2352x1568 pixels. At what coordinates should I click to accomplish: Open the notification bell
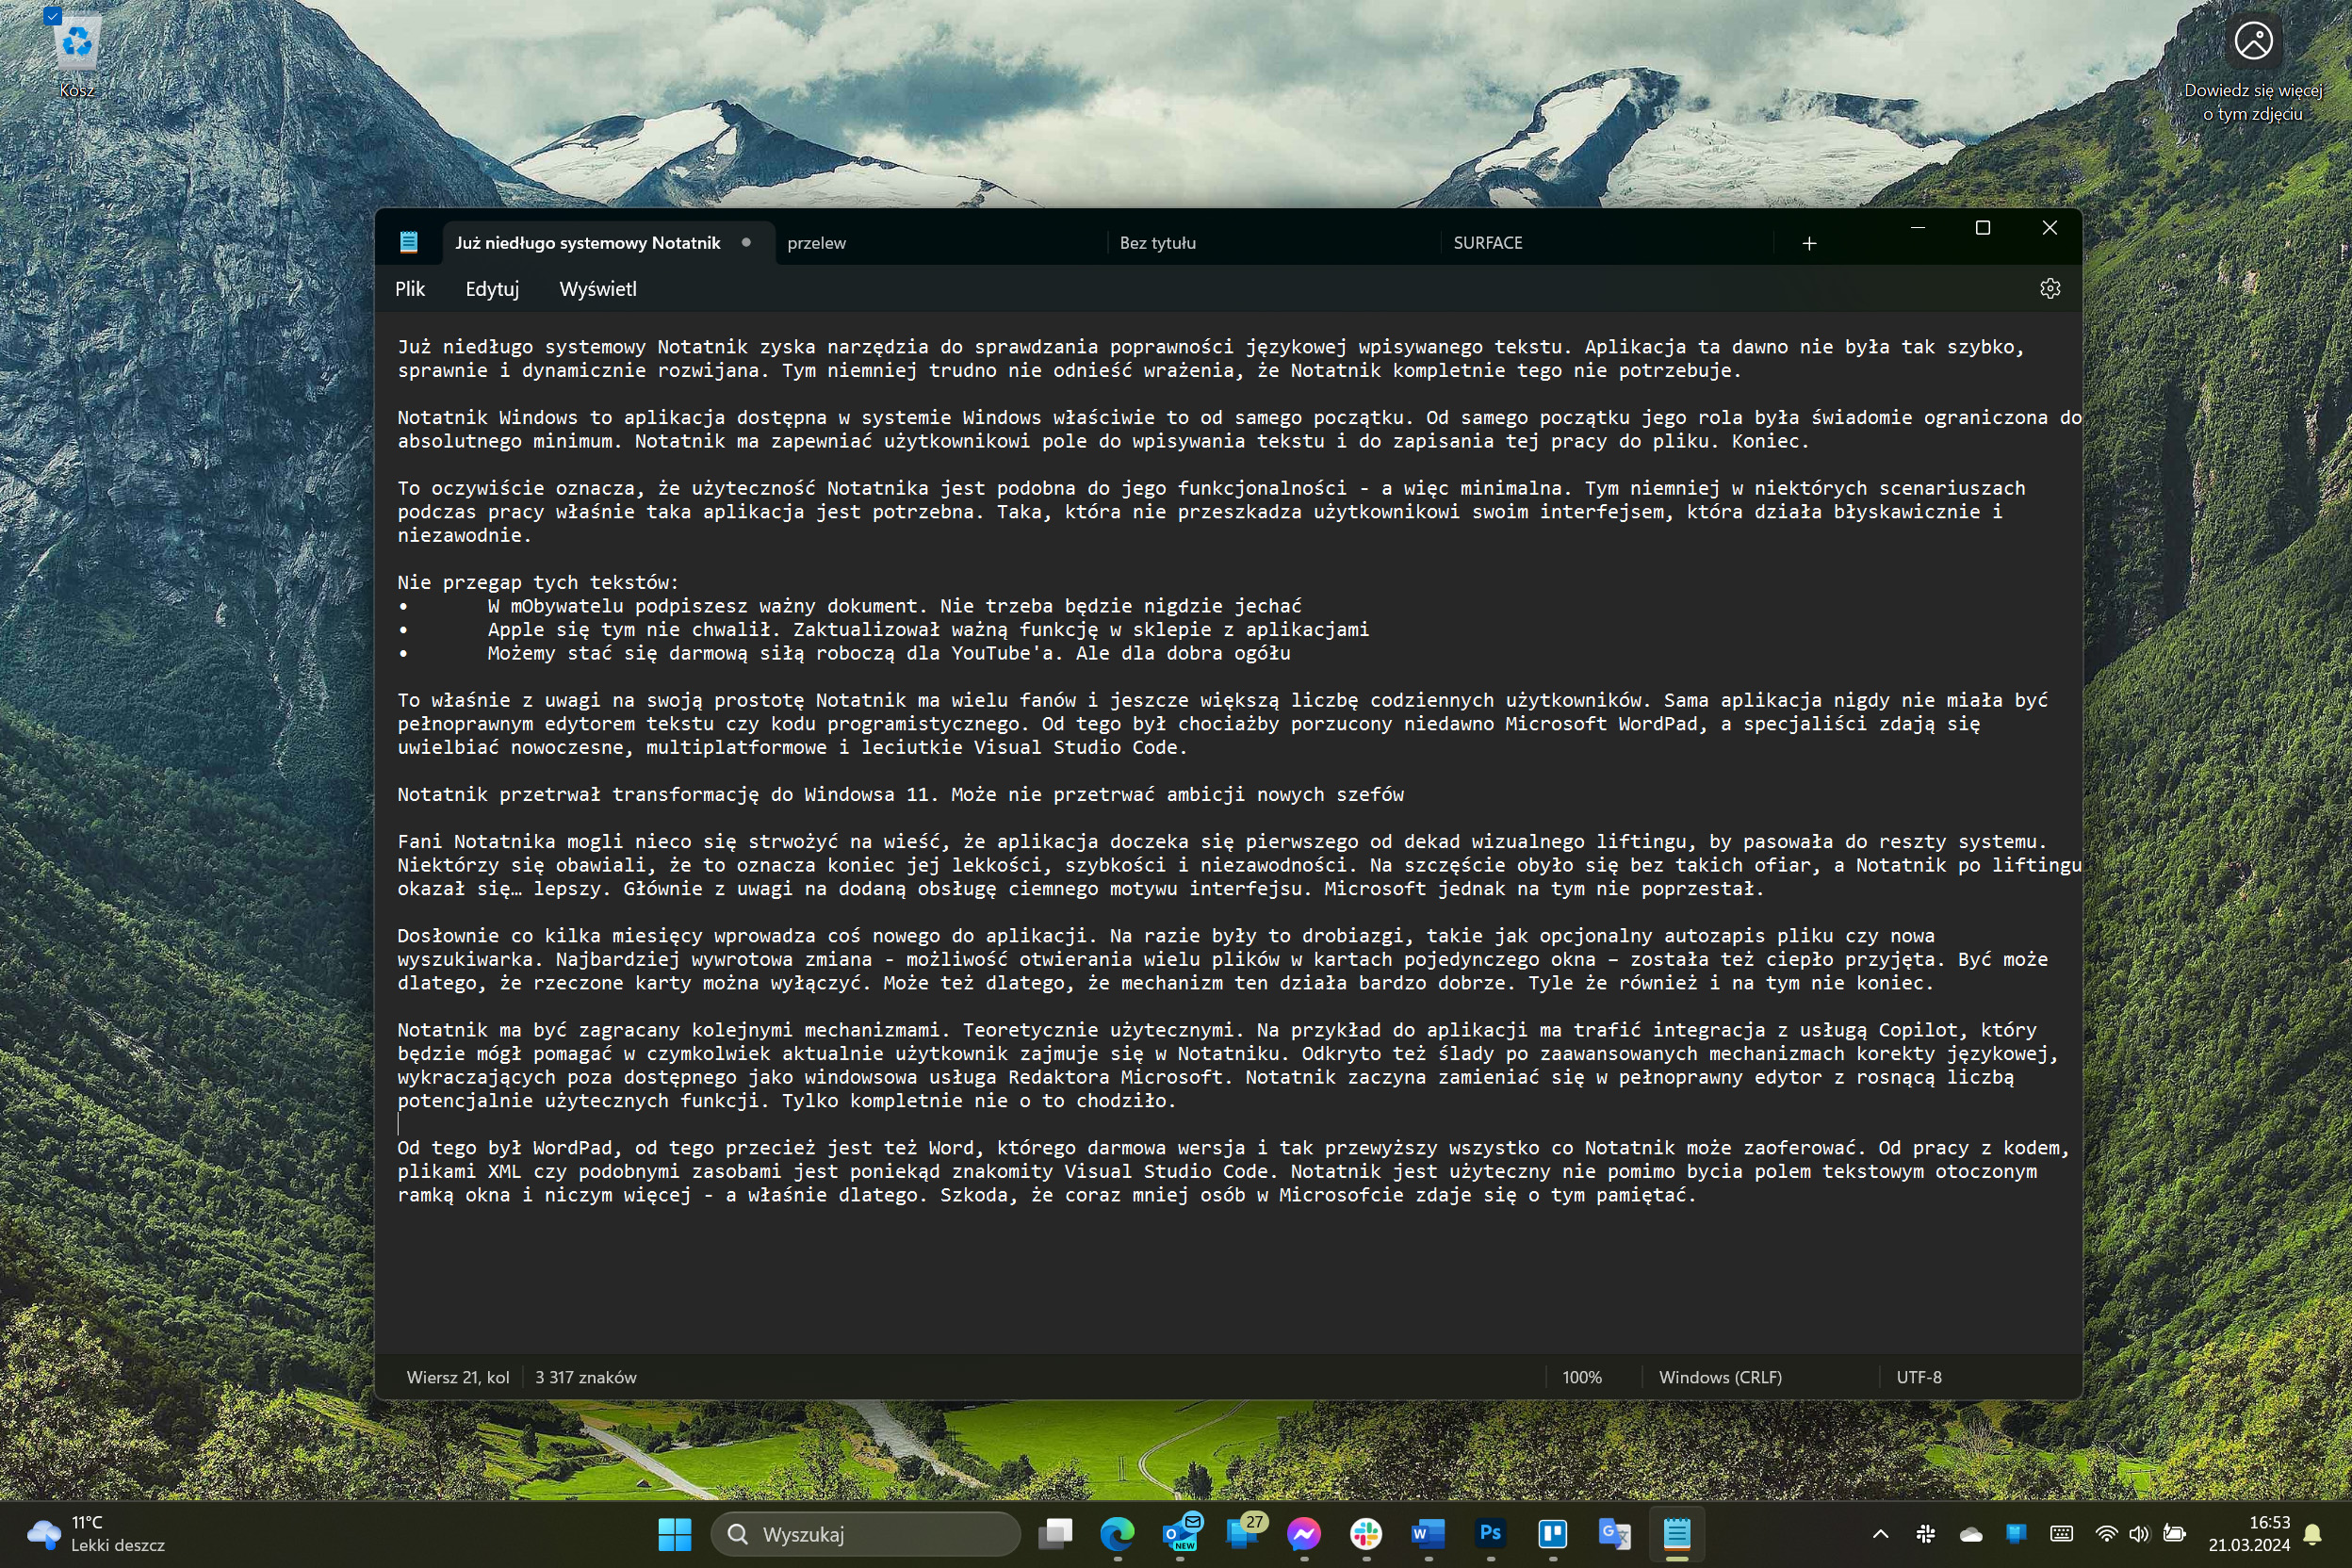point(2312,1534)
